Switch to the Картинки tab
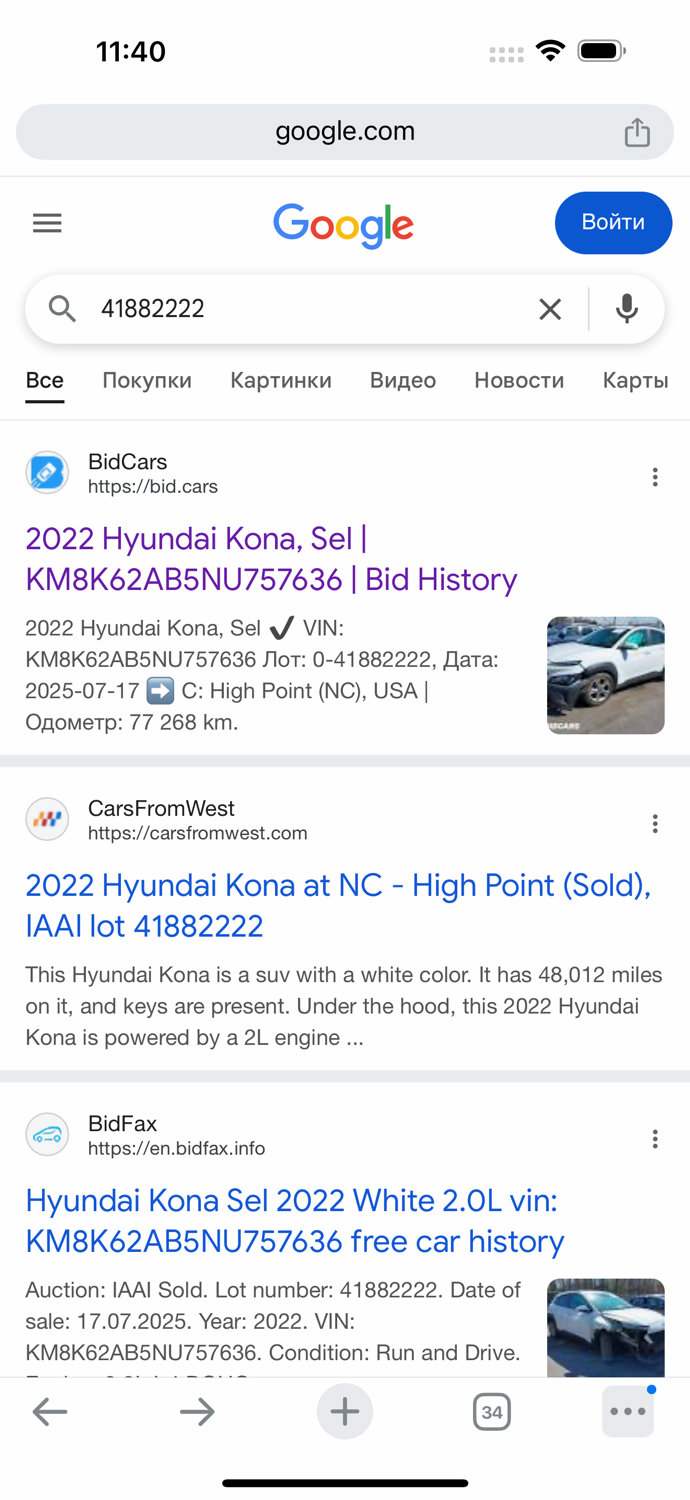 point(281,380)
